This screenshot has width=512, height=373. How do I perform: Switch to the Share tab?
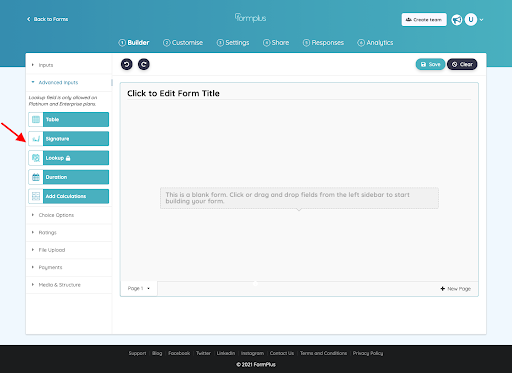[x=276, y=43]
